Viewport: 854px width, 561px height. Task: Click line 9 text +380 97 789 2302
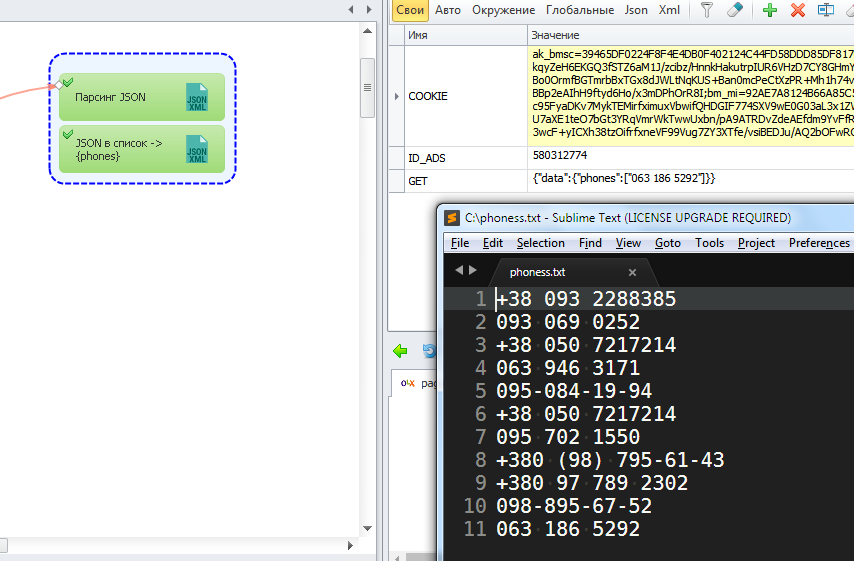pyautogui.click(x=592, y=483)
